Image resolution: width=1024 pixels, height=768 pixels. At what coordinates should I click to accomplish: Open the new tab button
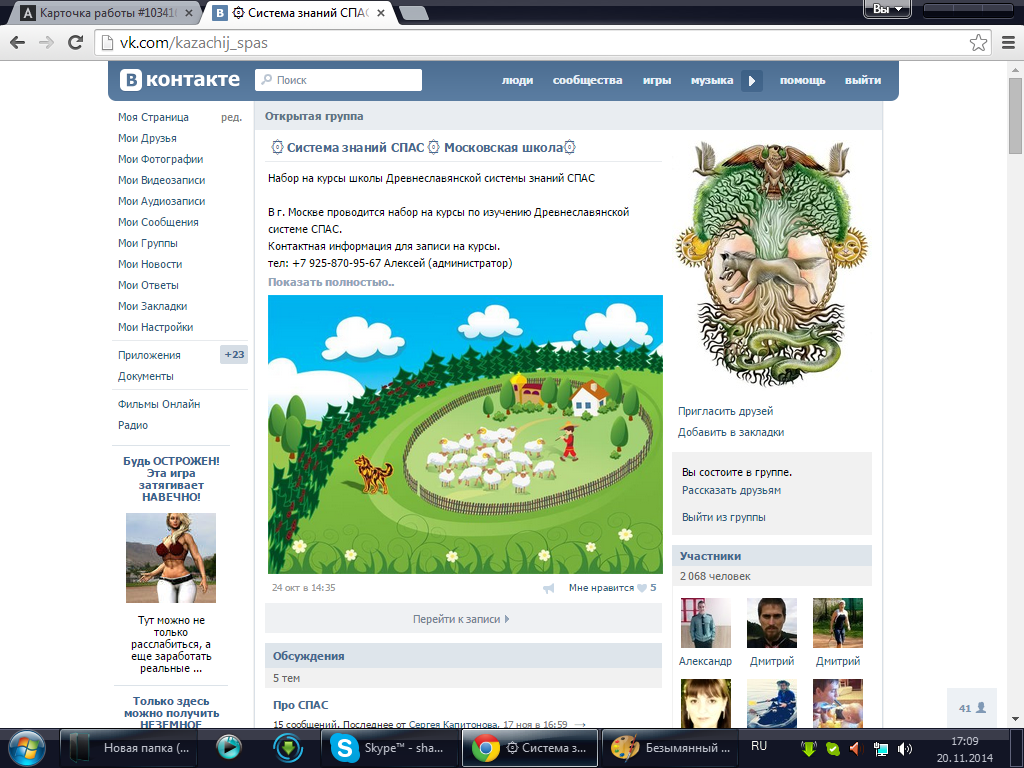coord(413,13)
